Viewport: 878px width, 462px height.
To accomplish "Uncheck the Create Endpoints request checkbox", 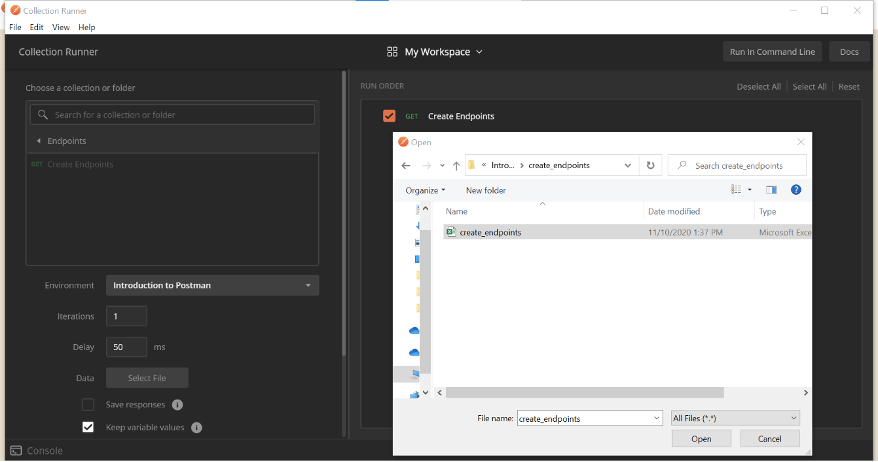I will [x=389, y=116].
